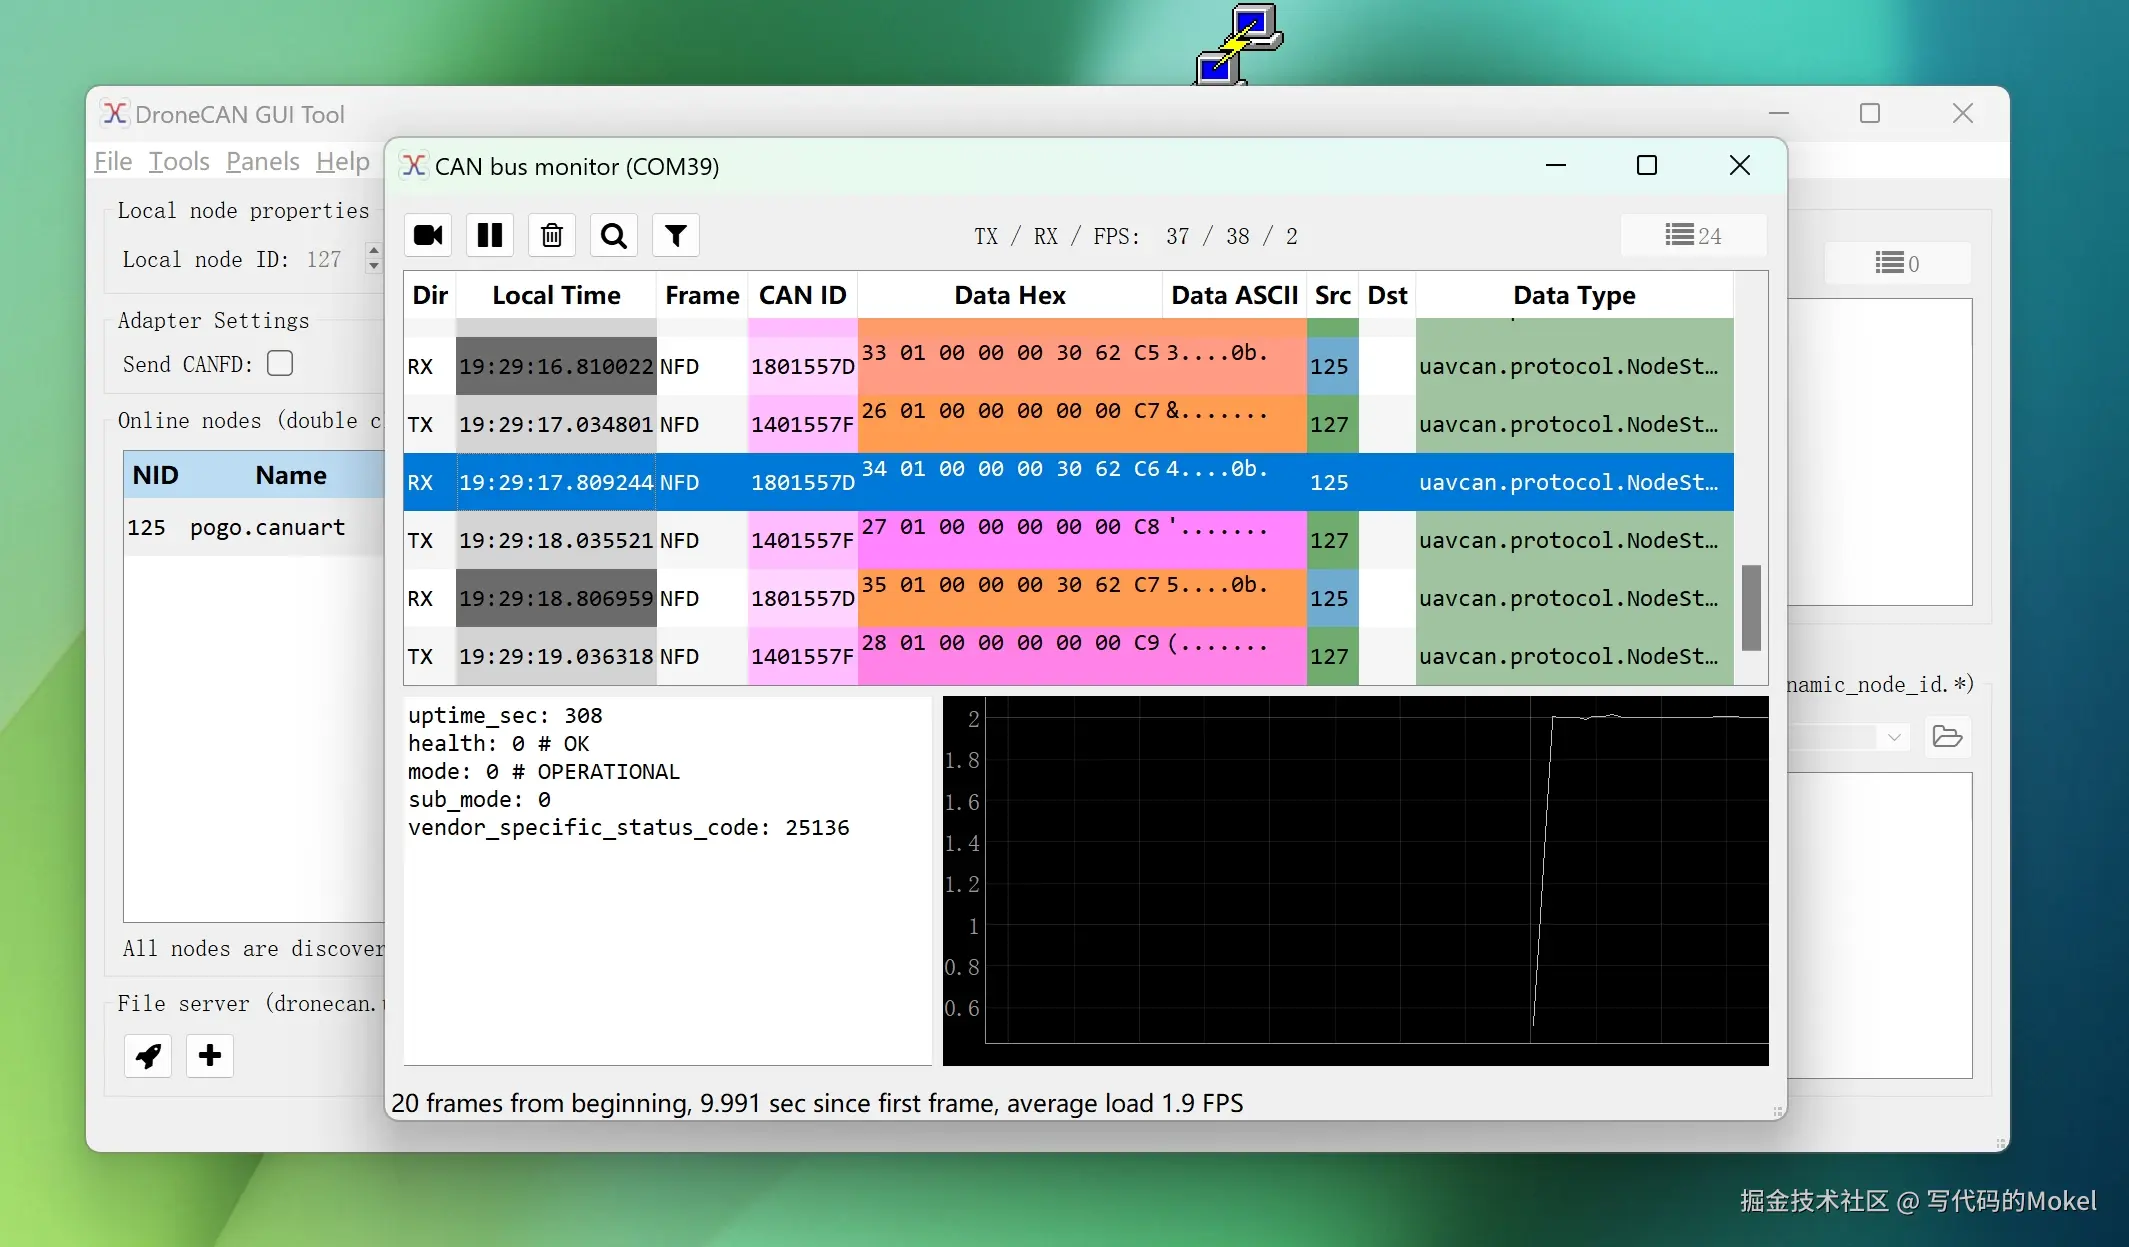Open the Tools menu
Screen dimensions: 2129x1247
tap(179, 162)
